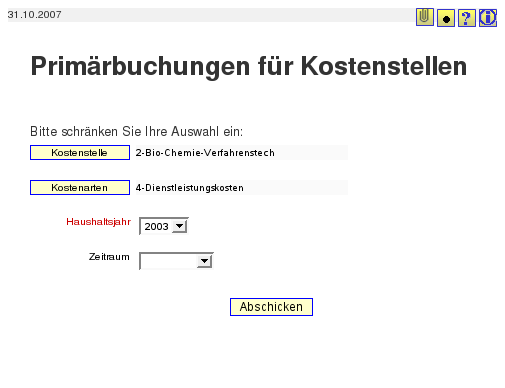Screen dimensions: 505x388
Task: Open help via question mark icon
Action: coord(467,18)
